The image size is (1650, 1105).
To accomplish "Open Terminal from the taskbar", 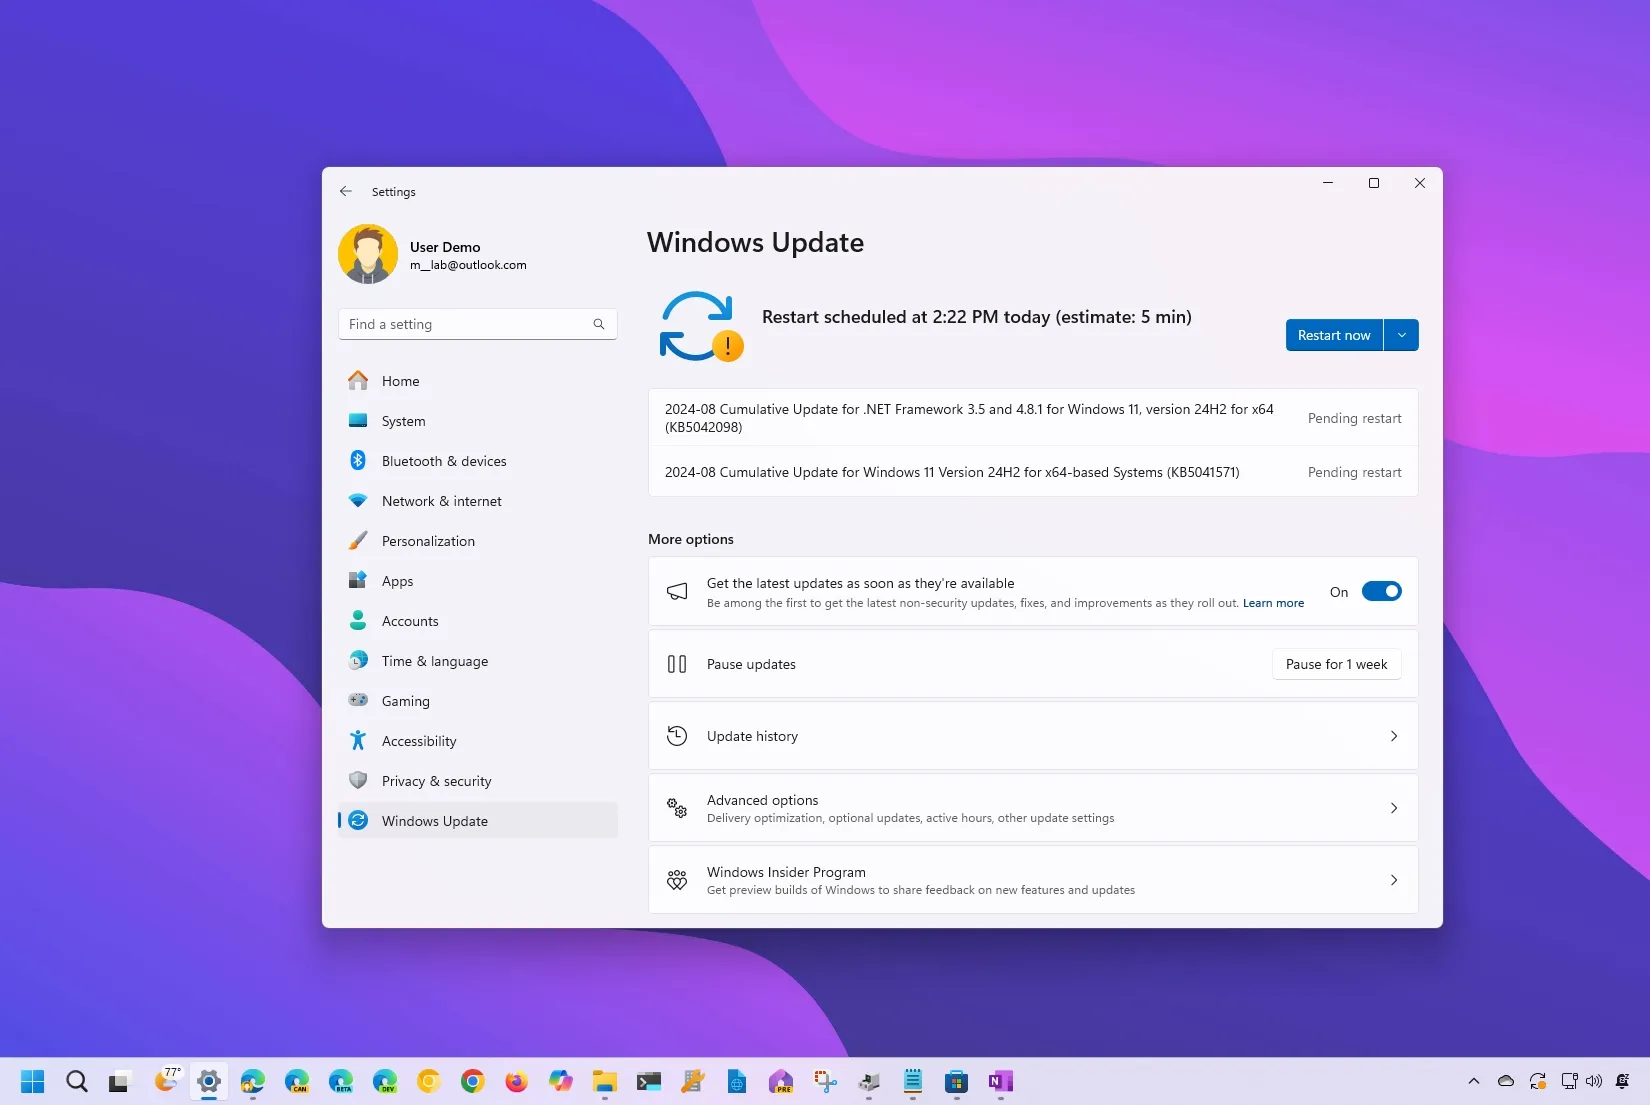I will coord(649,1081).
